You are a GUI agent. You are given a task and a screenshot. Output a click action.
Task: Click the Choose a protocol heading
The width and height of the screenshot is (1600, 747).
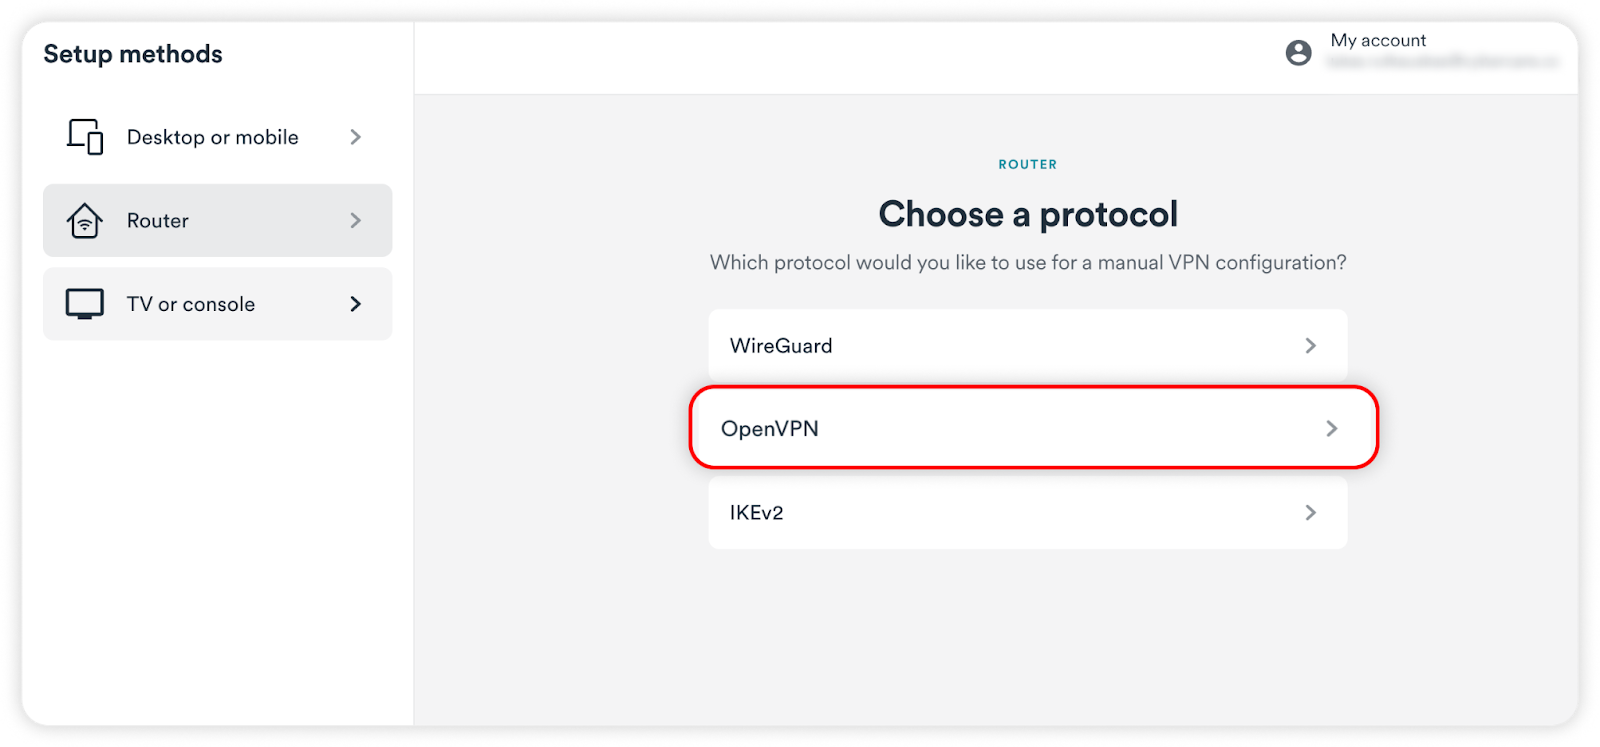coord(1028,214)
